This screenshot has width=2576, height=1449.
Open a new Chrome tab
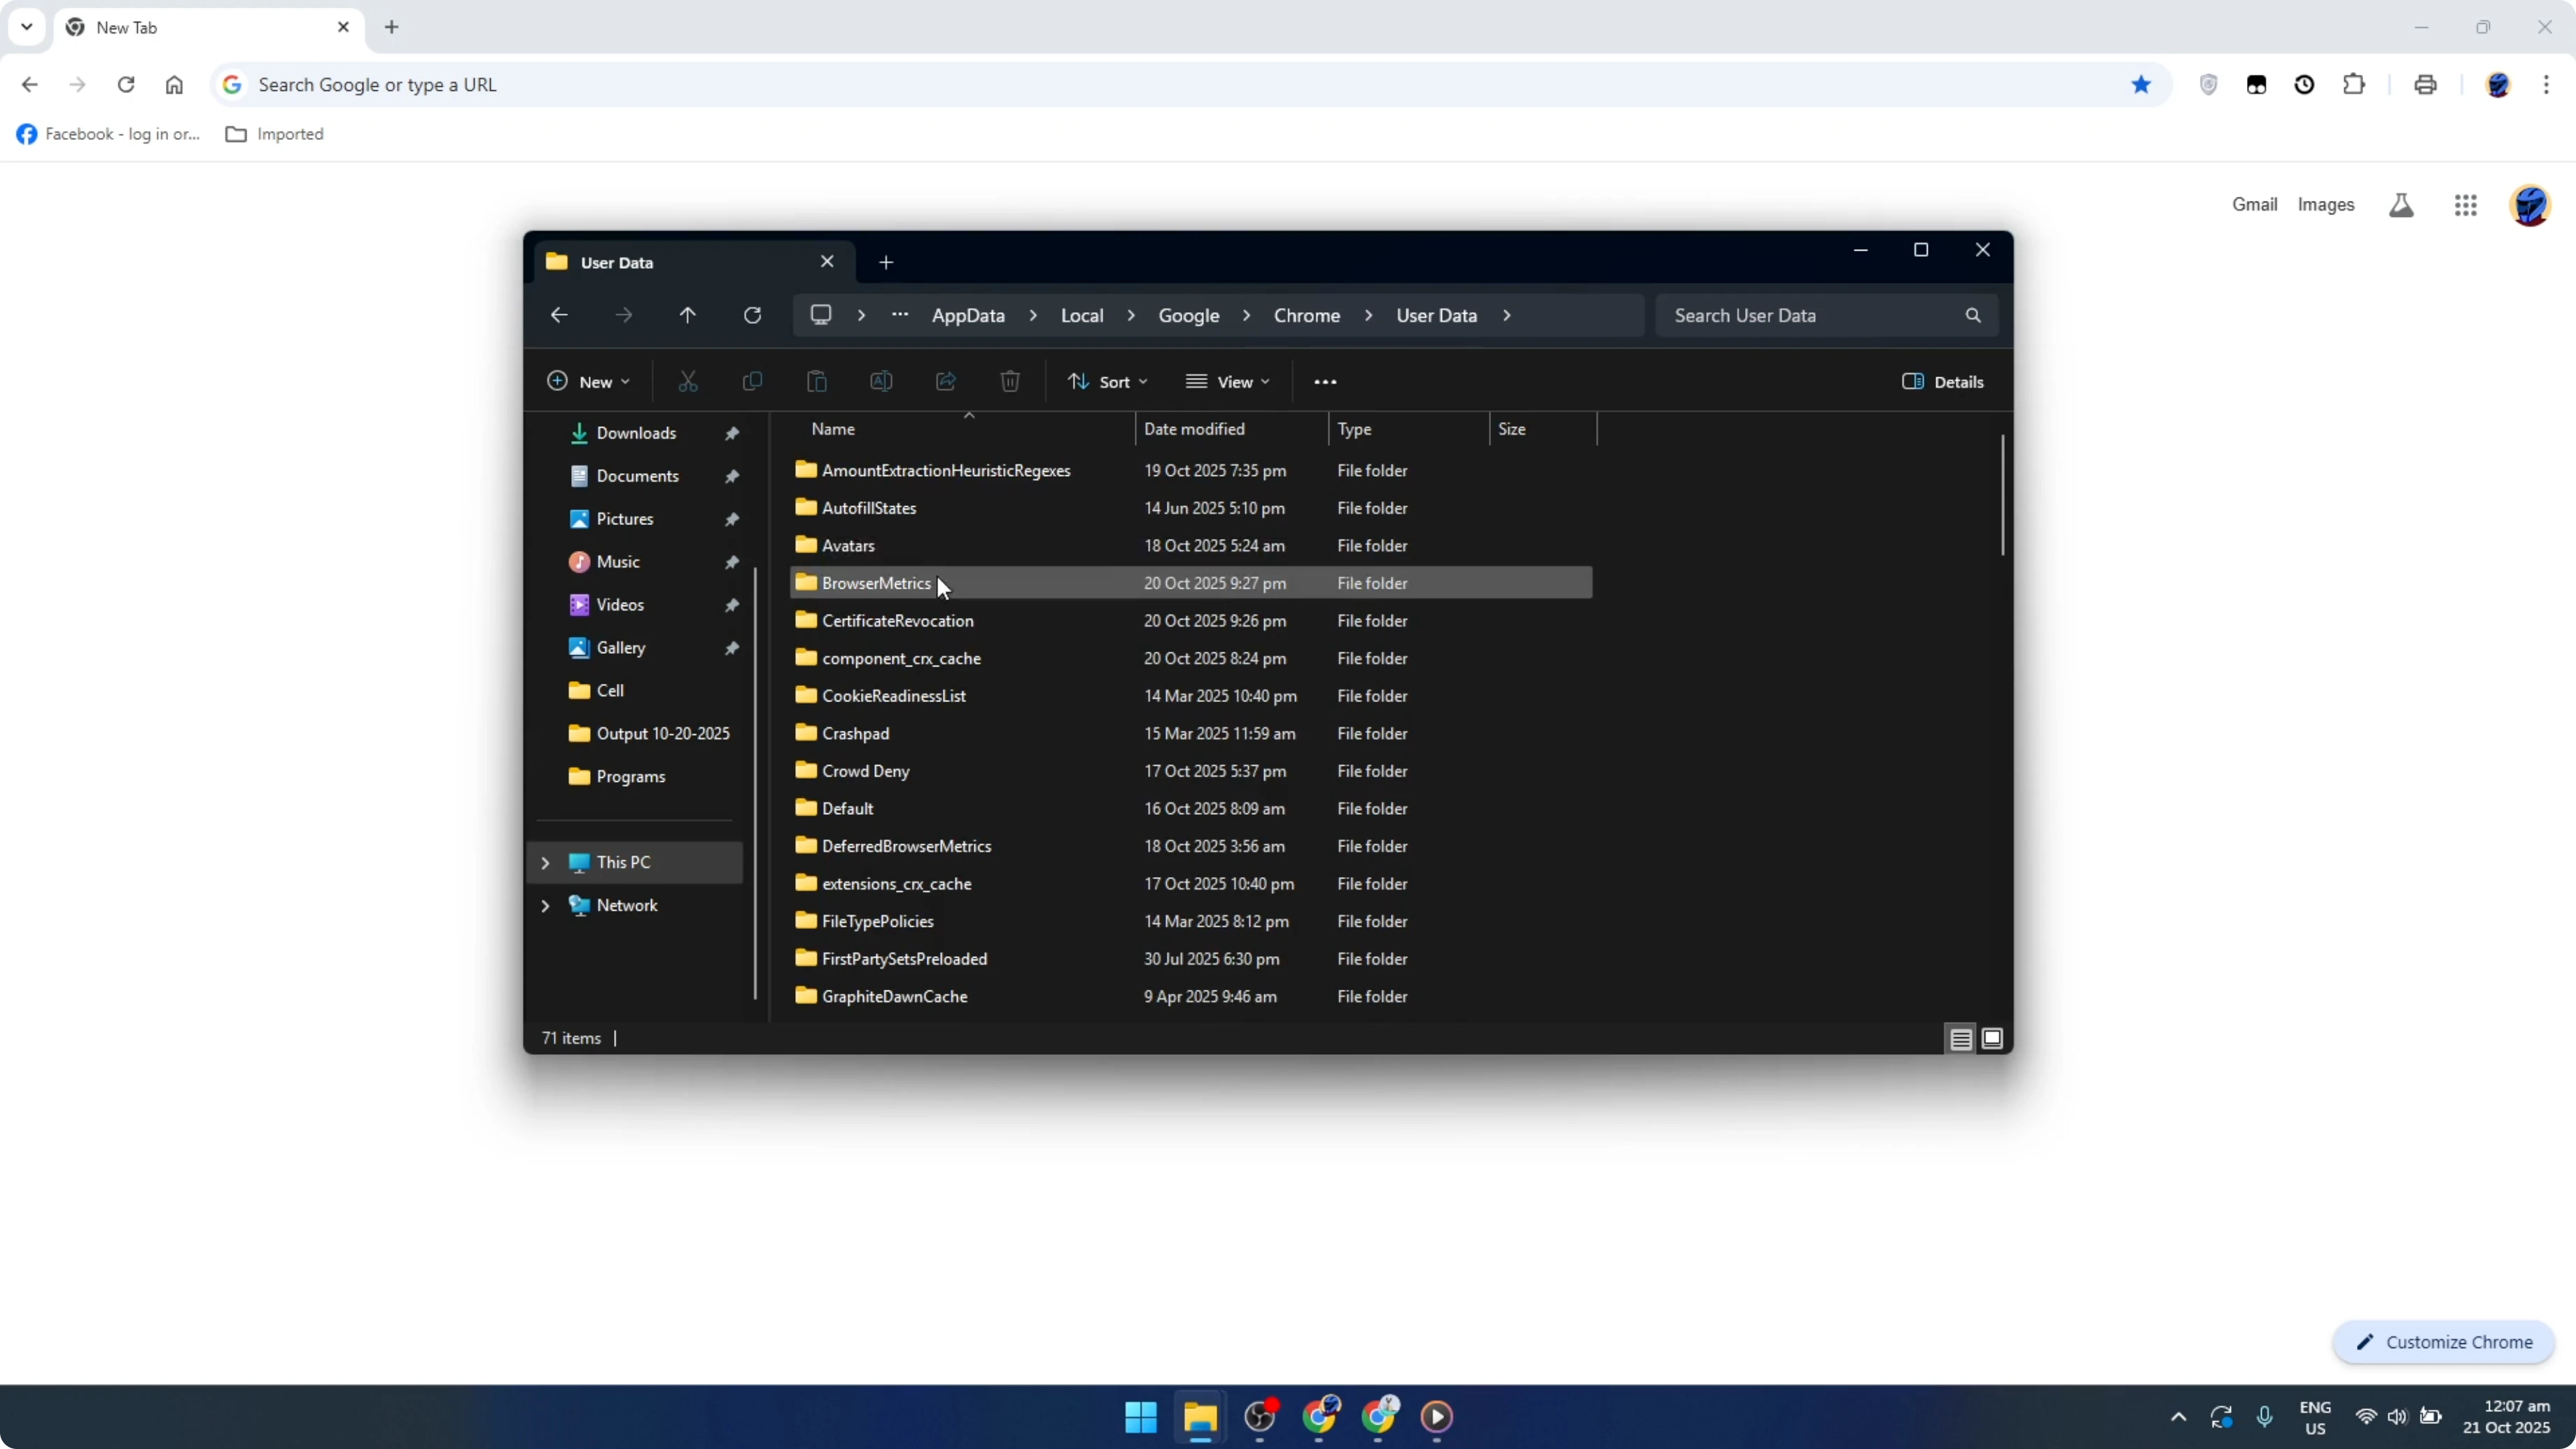click(x=392, y=28)
